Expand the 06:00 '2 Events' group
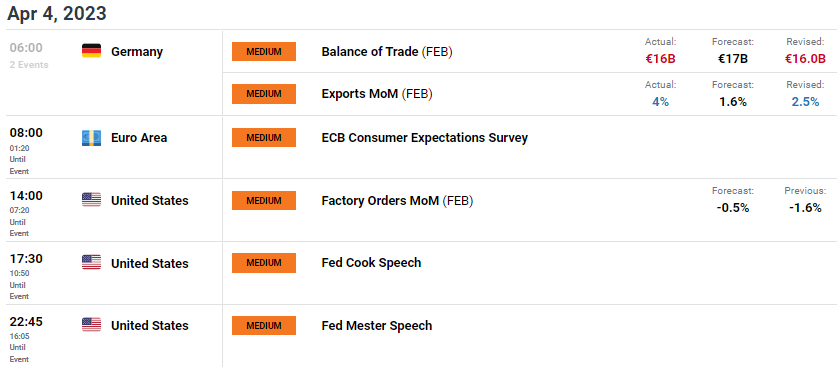Viewport: 837px width, 380px height. [x=29, y=65]
